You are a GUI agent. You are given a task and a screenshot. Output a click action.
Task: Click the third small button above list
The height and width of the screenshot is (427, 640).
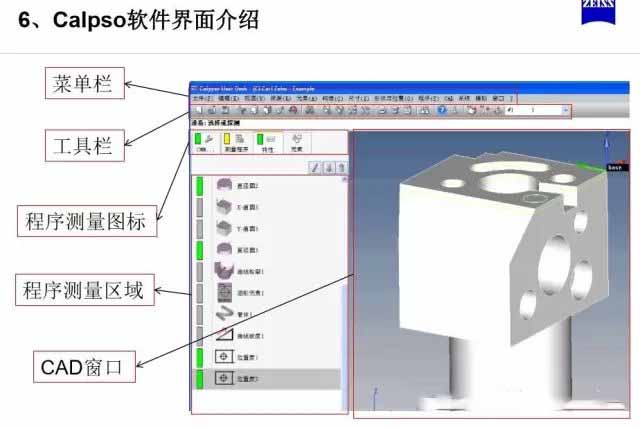[x=342, y=167]
